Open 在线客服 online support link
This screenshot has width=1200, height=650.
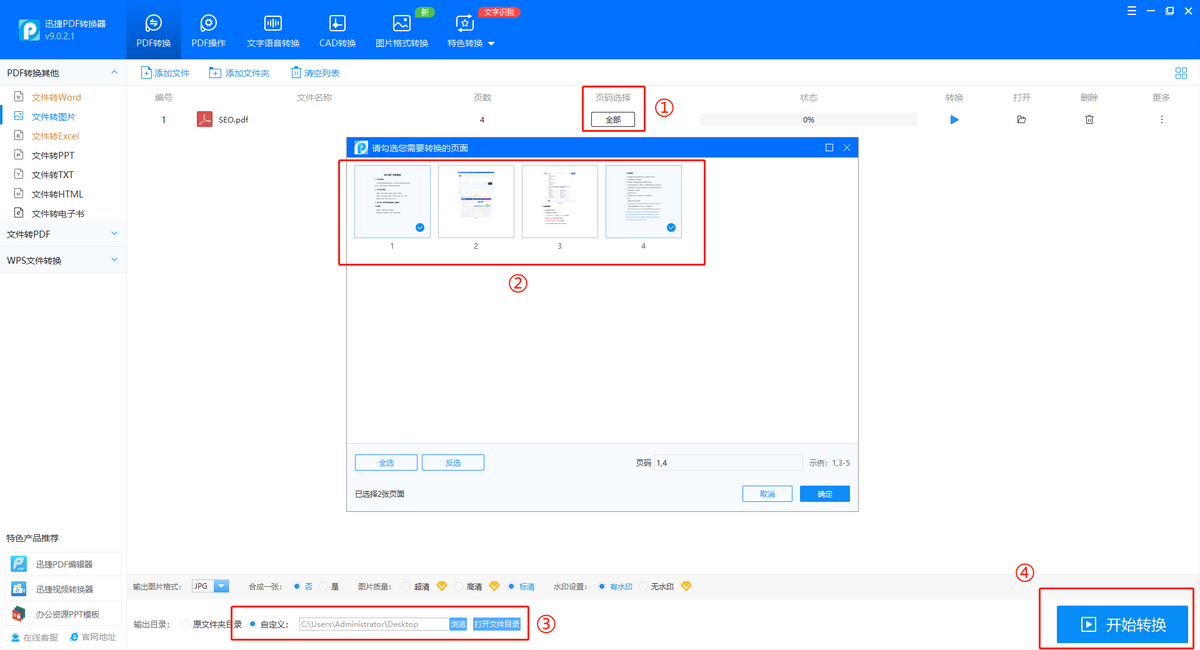[x=34, y=637]
